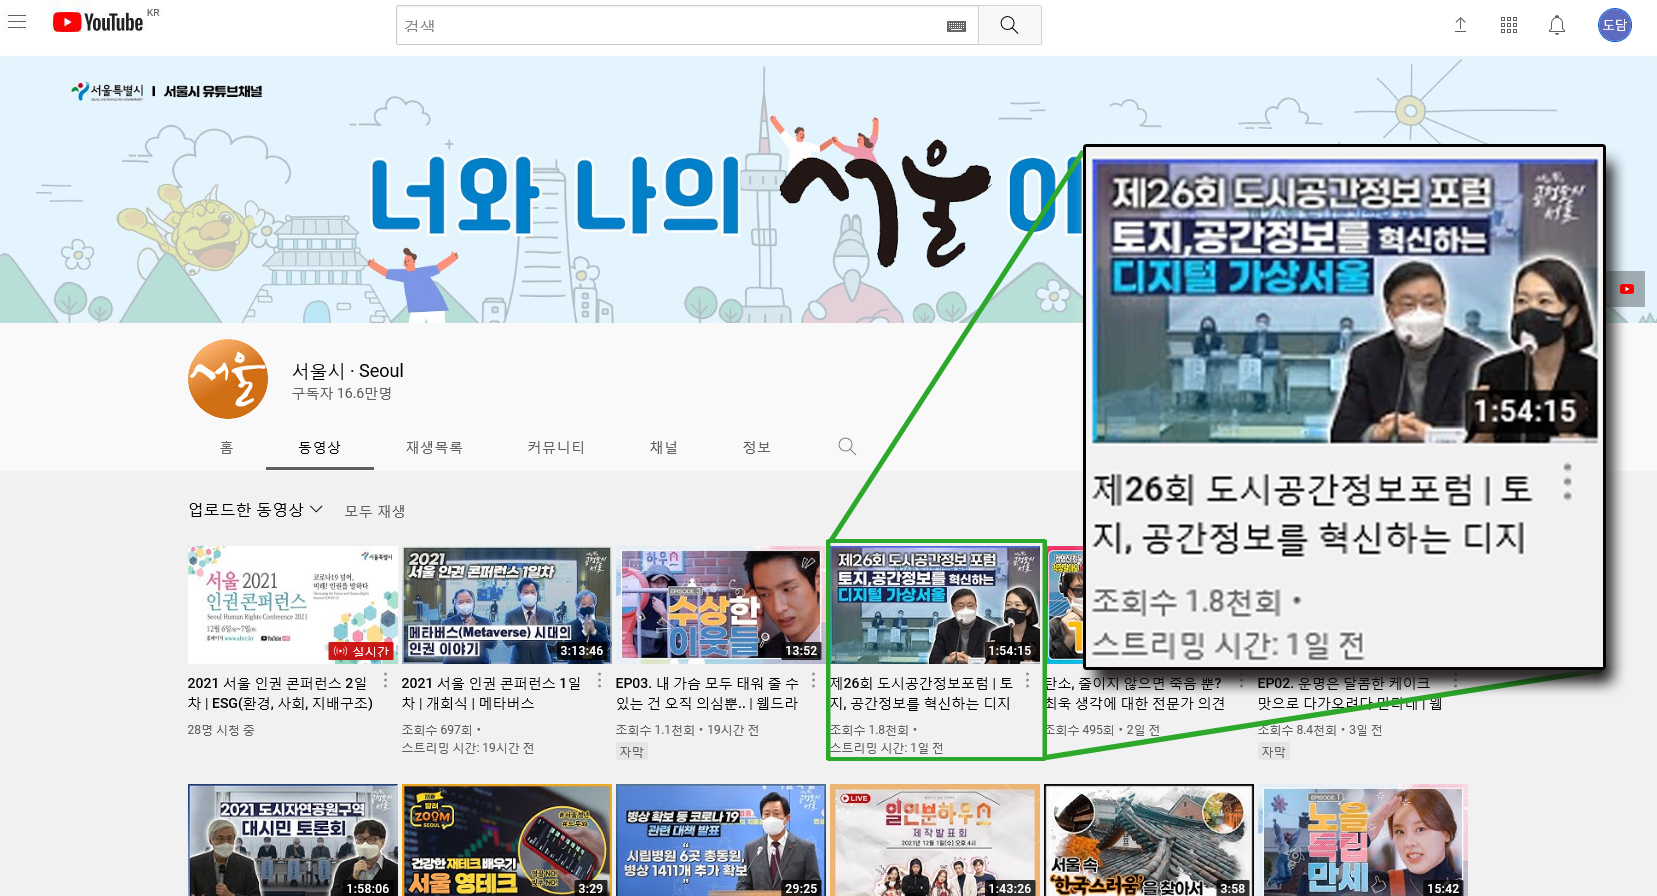Open options for EP03 video
1657x896 pixels.
click(813, 681)
